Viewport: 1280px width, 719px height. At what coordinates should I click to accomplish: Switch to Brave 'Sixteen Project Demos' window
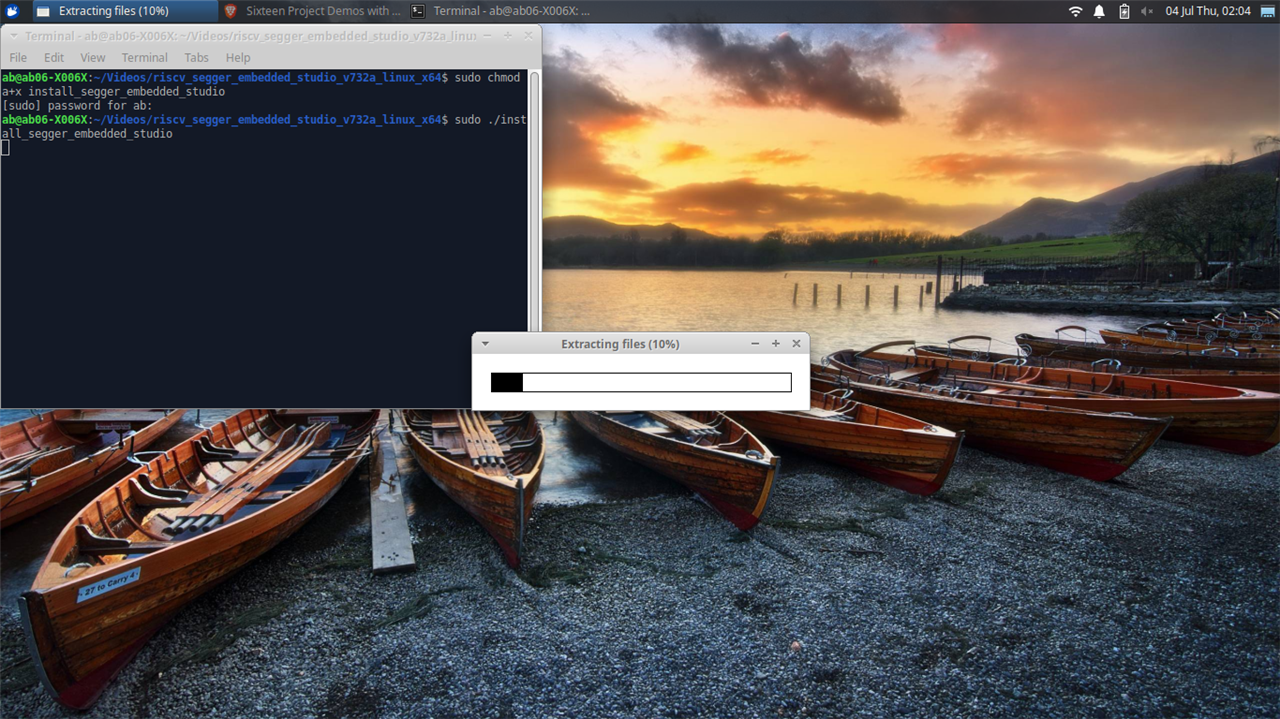point(312,11)
